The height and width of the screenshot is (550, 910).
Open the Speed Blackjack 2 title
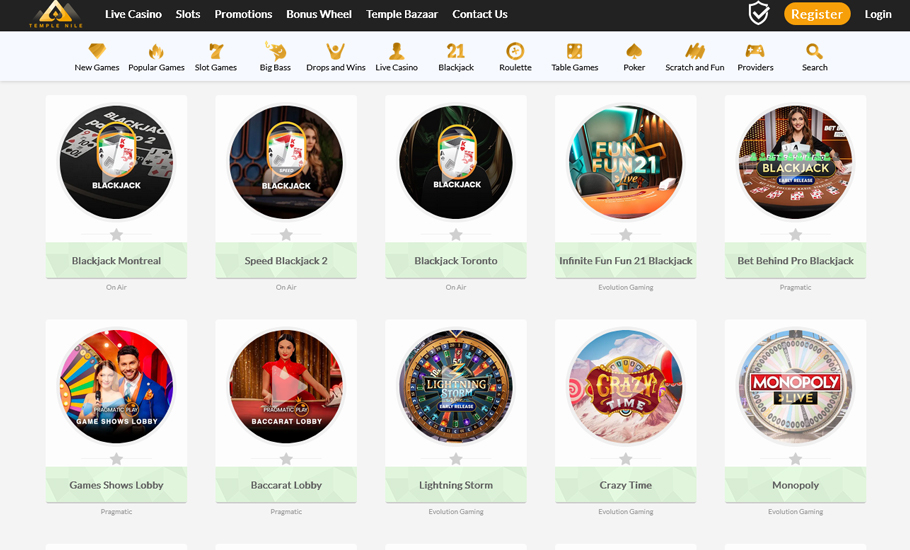click(286, 260)
